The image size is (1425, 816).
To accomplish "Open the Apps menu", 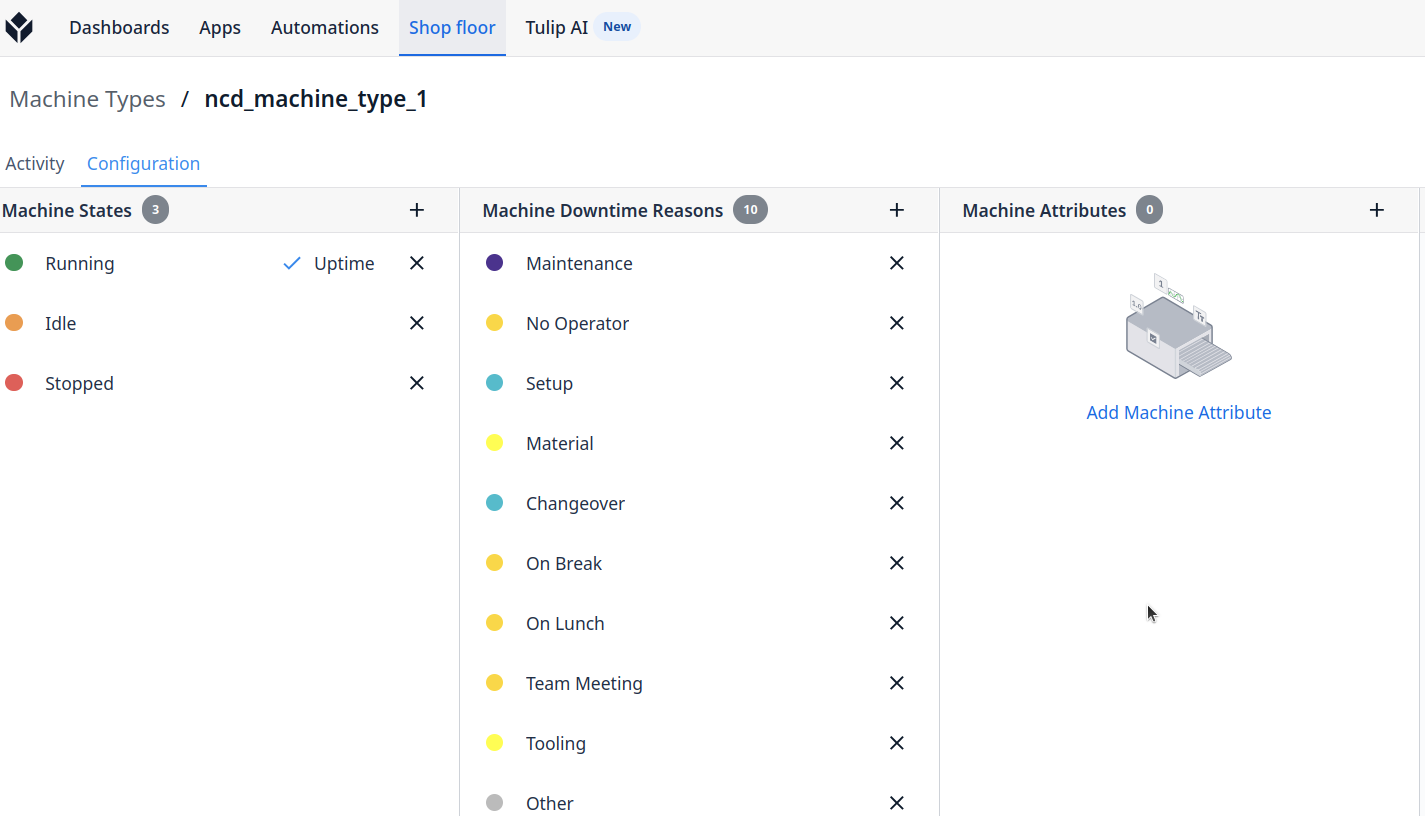I will coord(220,28).
